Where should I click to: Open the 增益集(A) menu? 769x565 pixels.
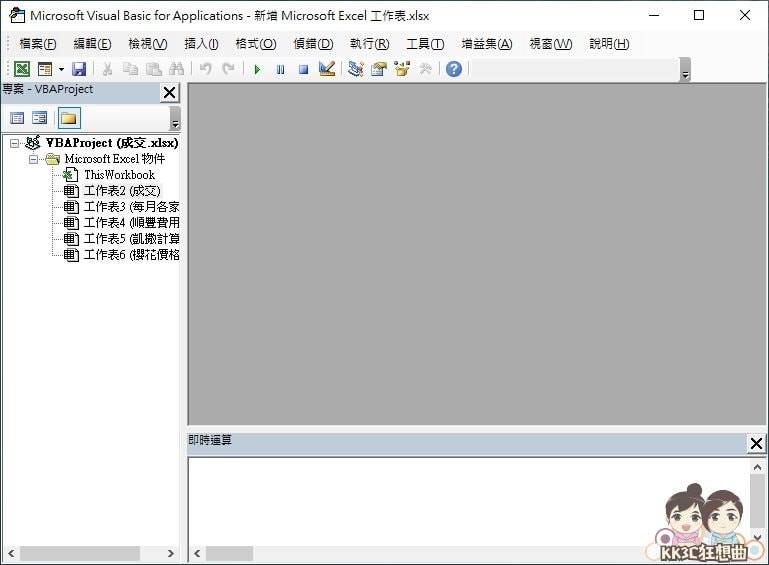(x=487, y=44)
